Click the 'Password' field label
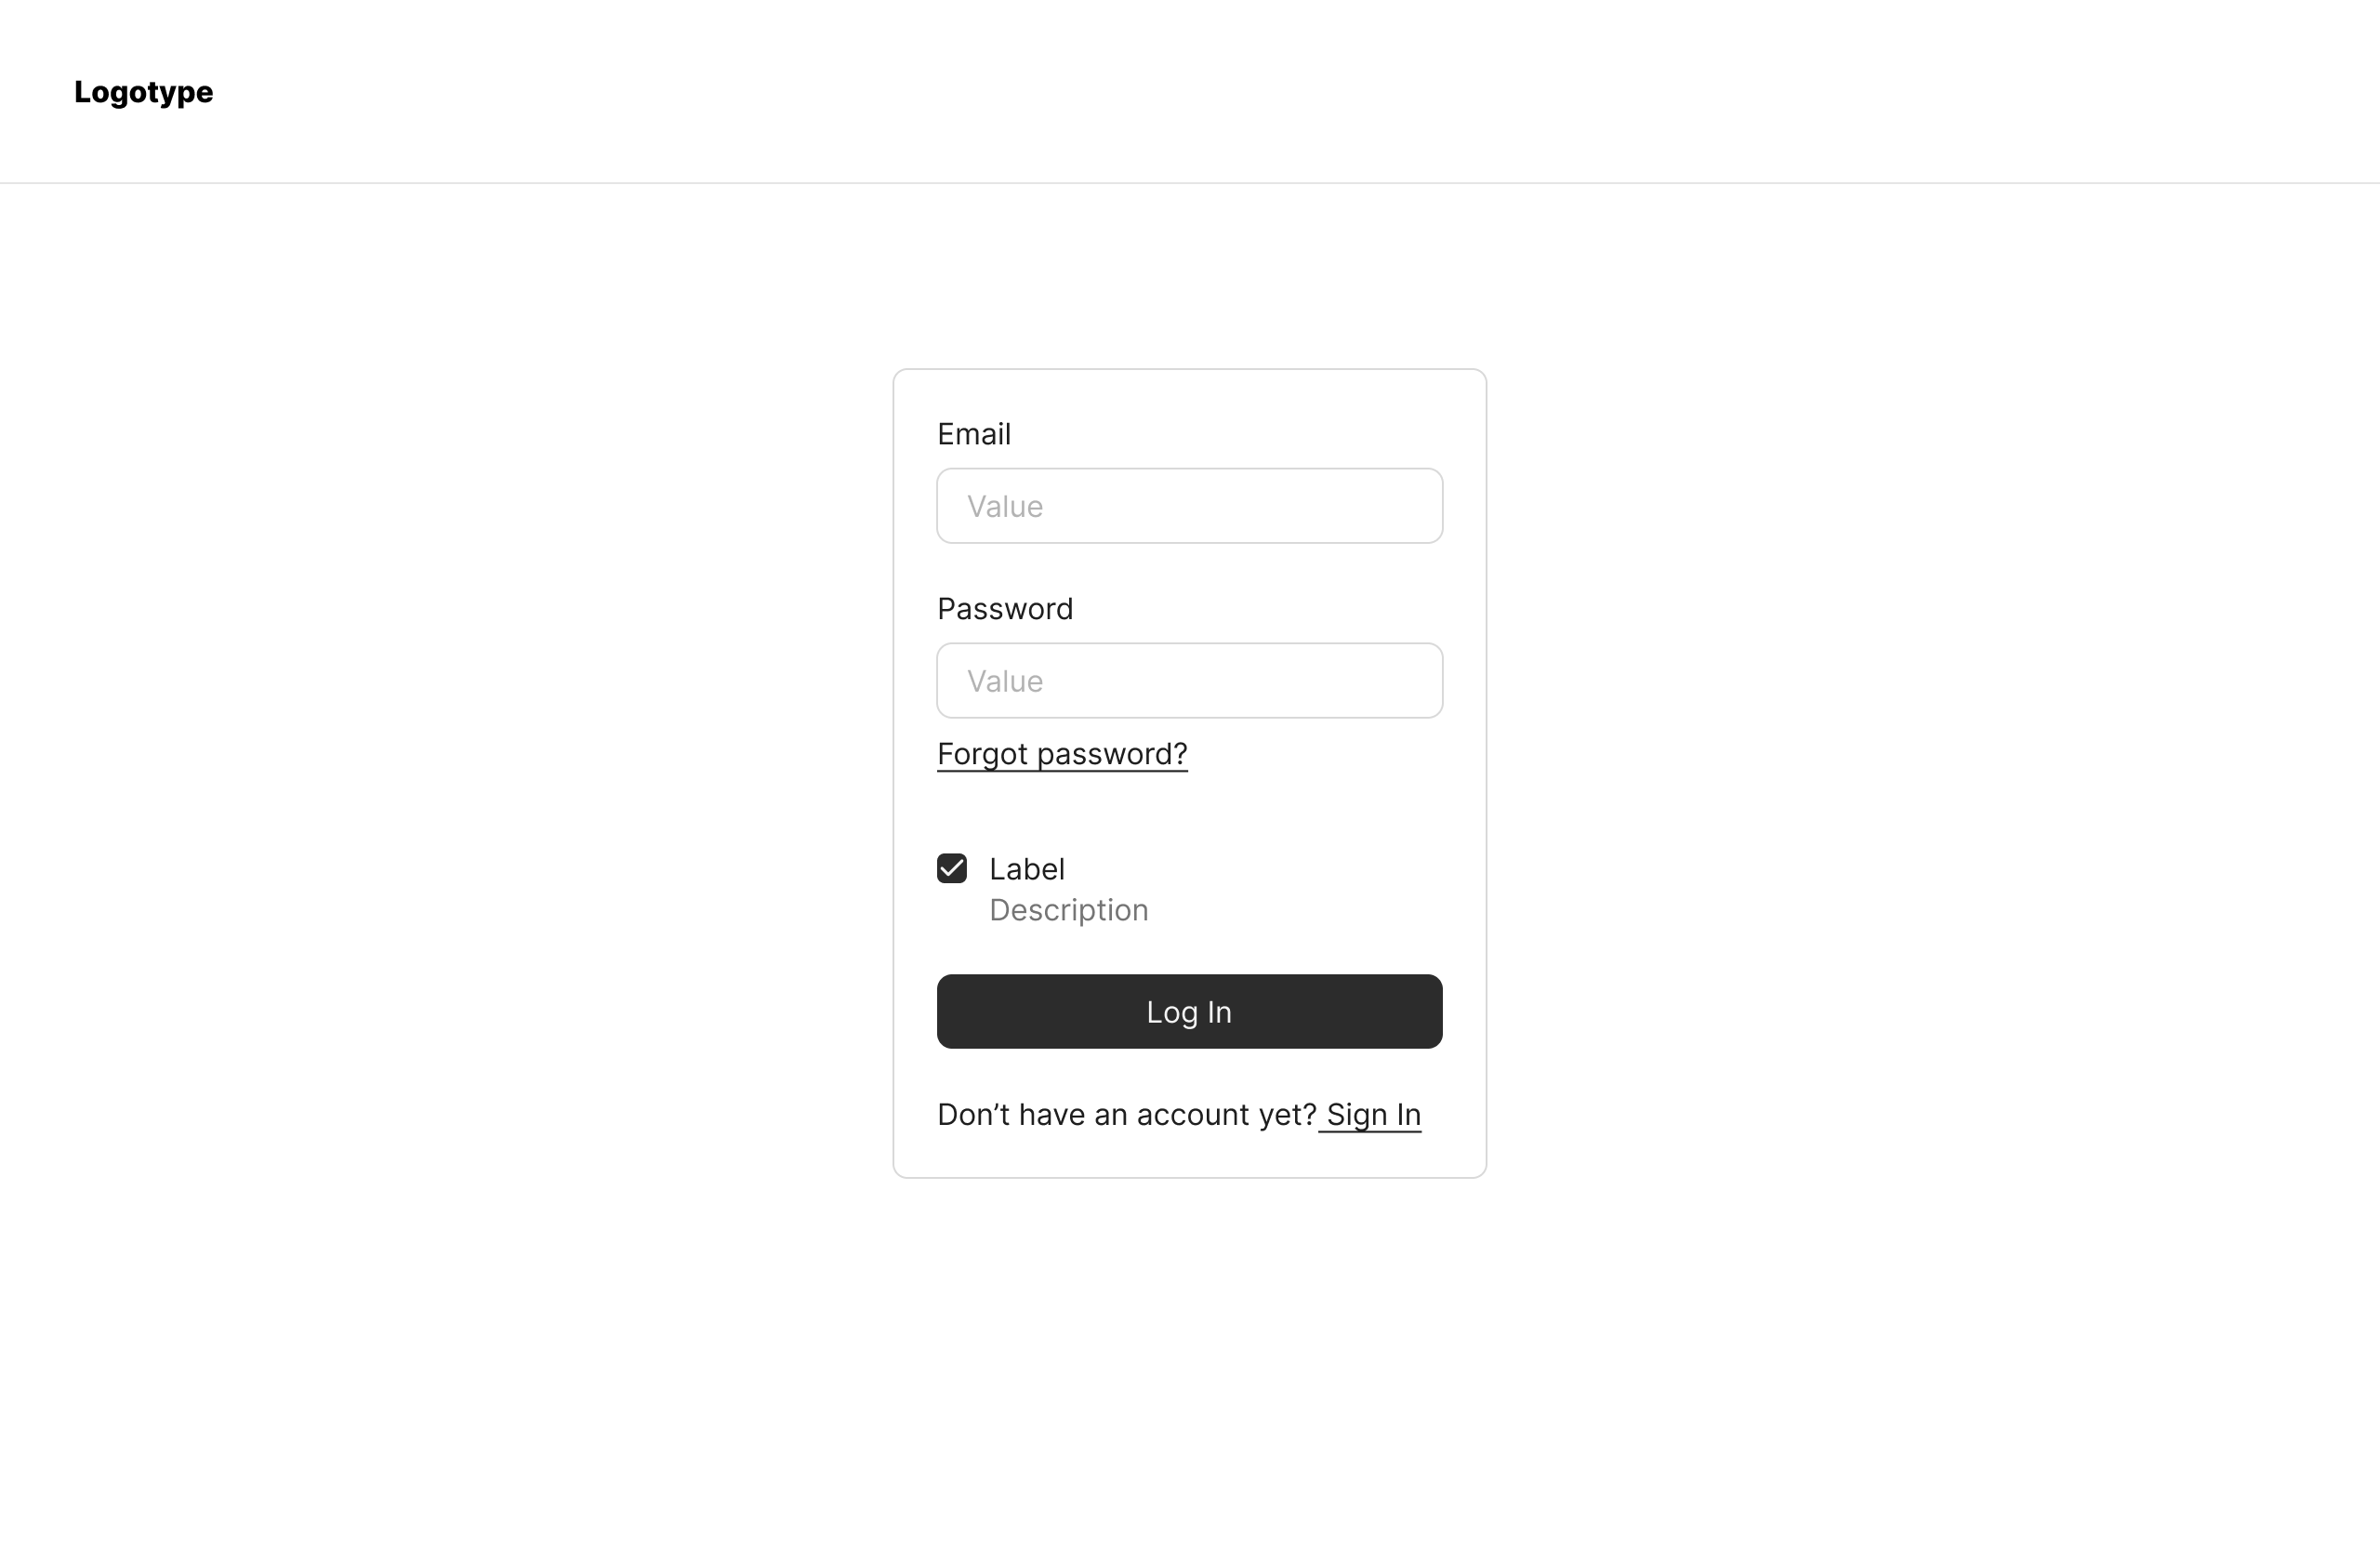Viewport: 2380px width, 1547px height. point(1004,609)
